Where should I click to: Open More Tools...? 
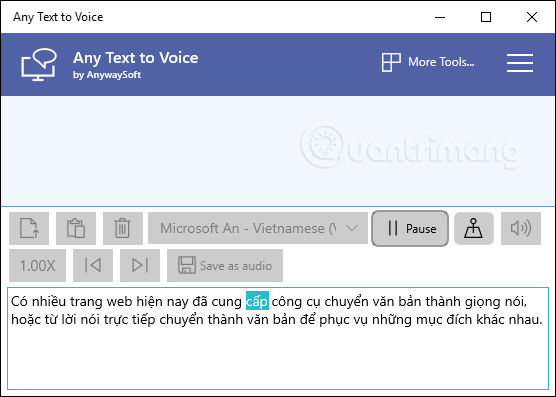428,62
